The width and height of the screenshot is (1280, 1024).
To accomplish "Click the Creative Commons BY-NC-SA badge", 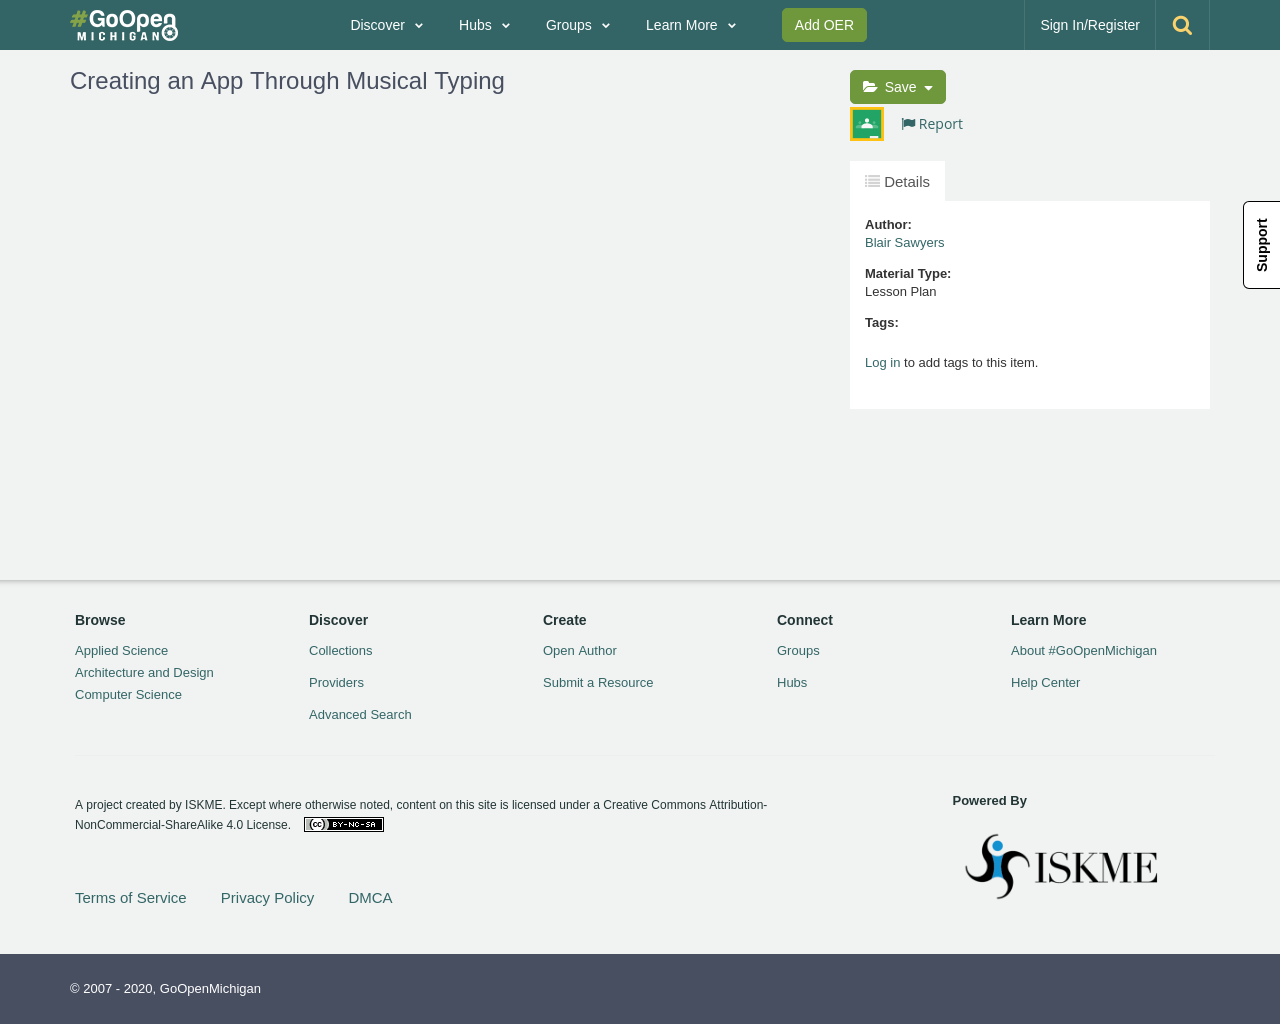I will tap(344, 825).
